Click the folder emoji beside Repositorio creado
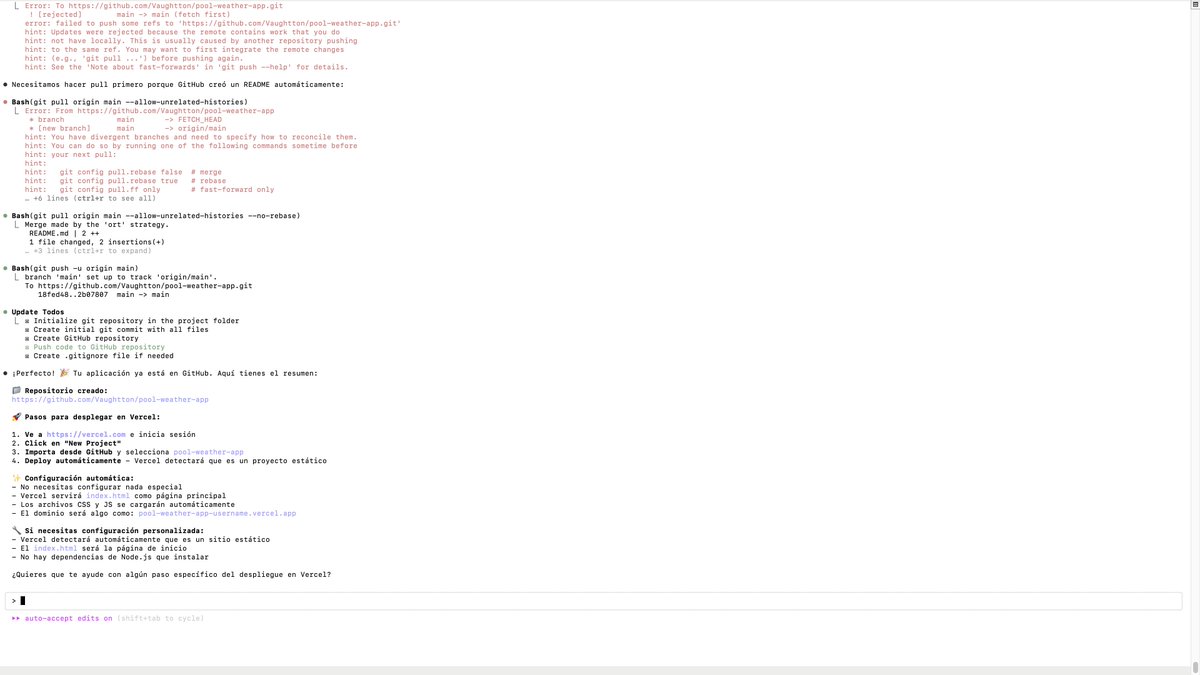Screen dimensions: 1200x675 point(16,391)
